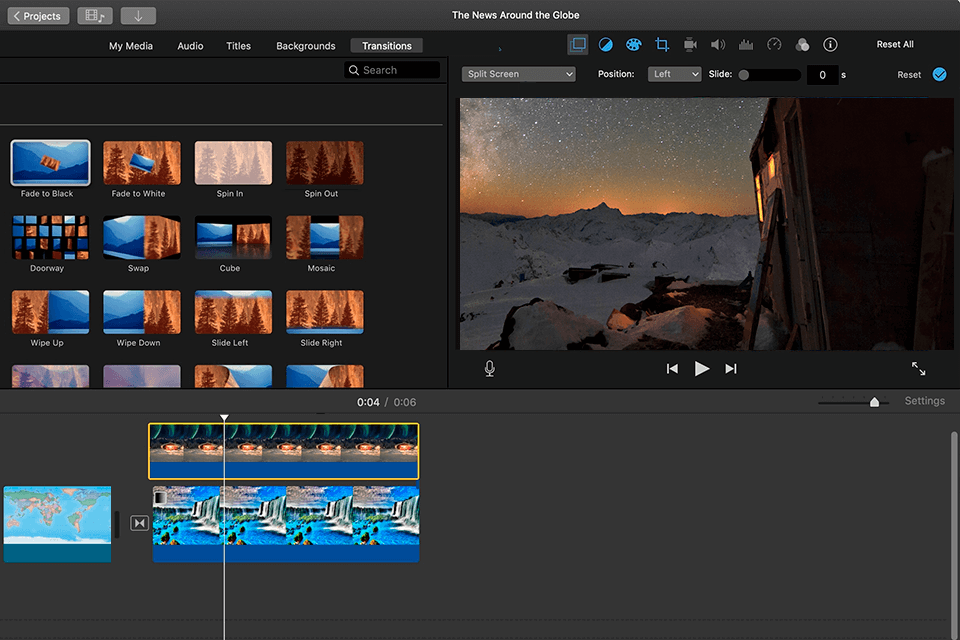
Task: Select the Mosaic transition
Action: [324, 237]
